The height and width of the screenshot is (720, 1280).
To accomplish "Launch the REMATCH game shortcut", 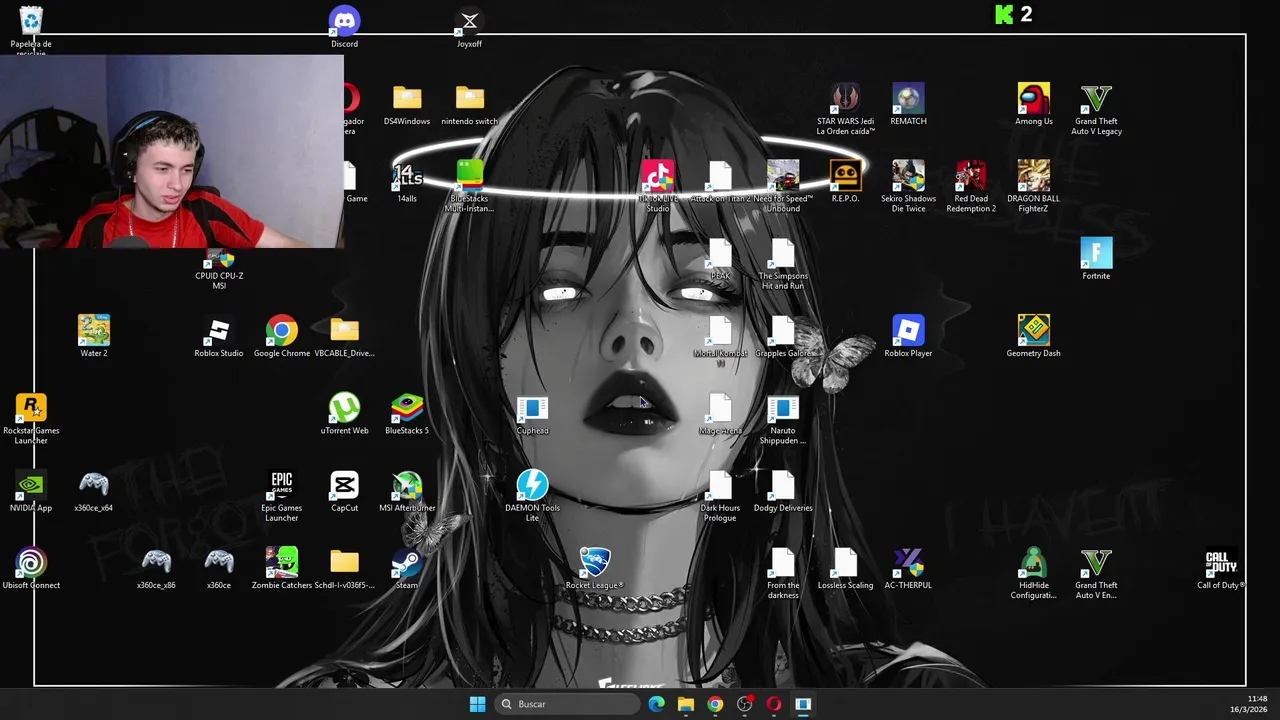I will tap(908, 105).
